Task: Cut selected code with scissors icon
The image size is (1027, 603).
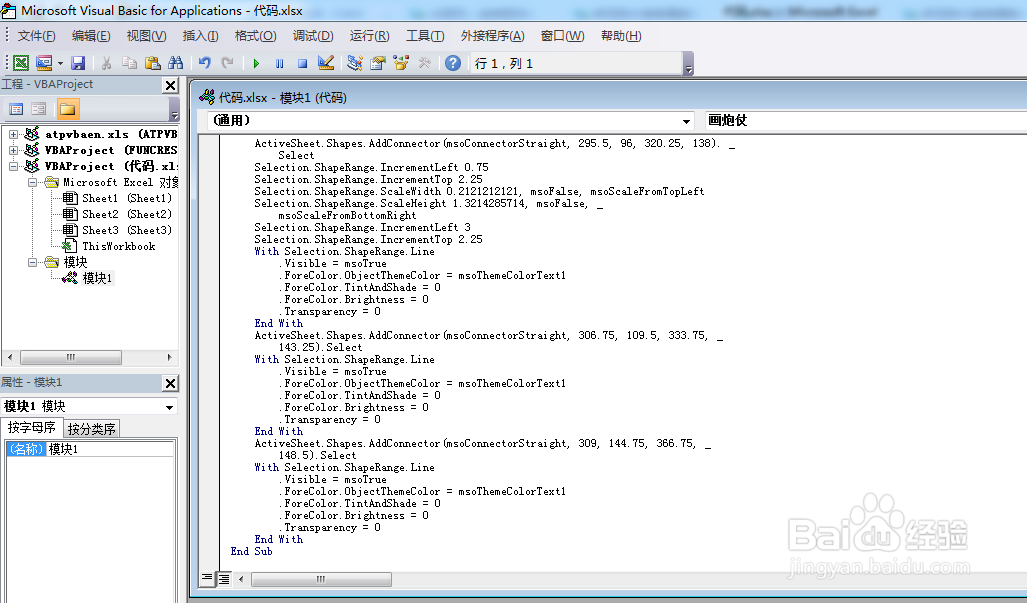Action: pos(106,63)
